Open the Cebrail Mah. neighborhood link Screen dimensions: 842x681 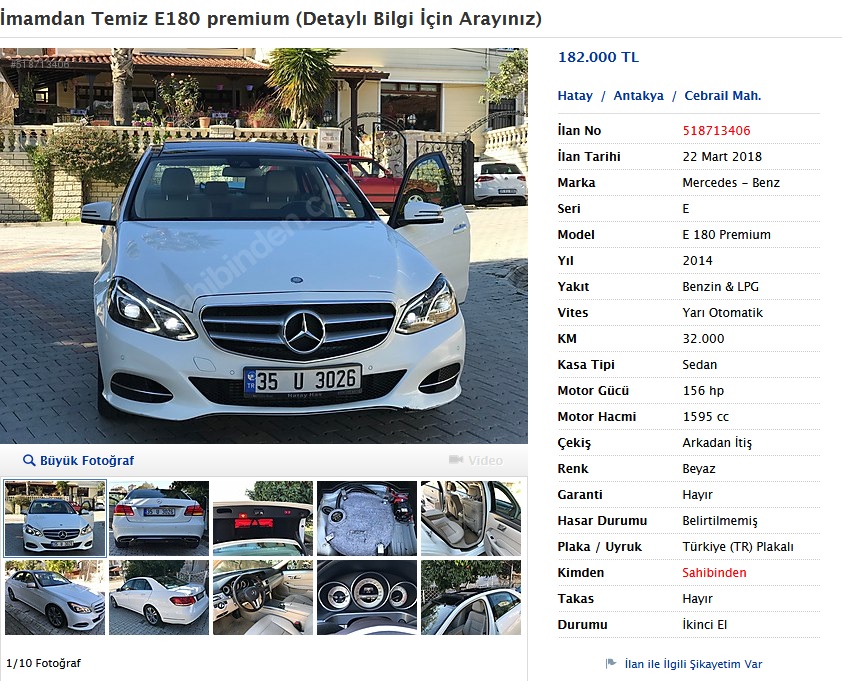[x=722, y=96]
